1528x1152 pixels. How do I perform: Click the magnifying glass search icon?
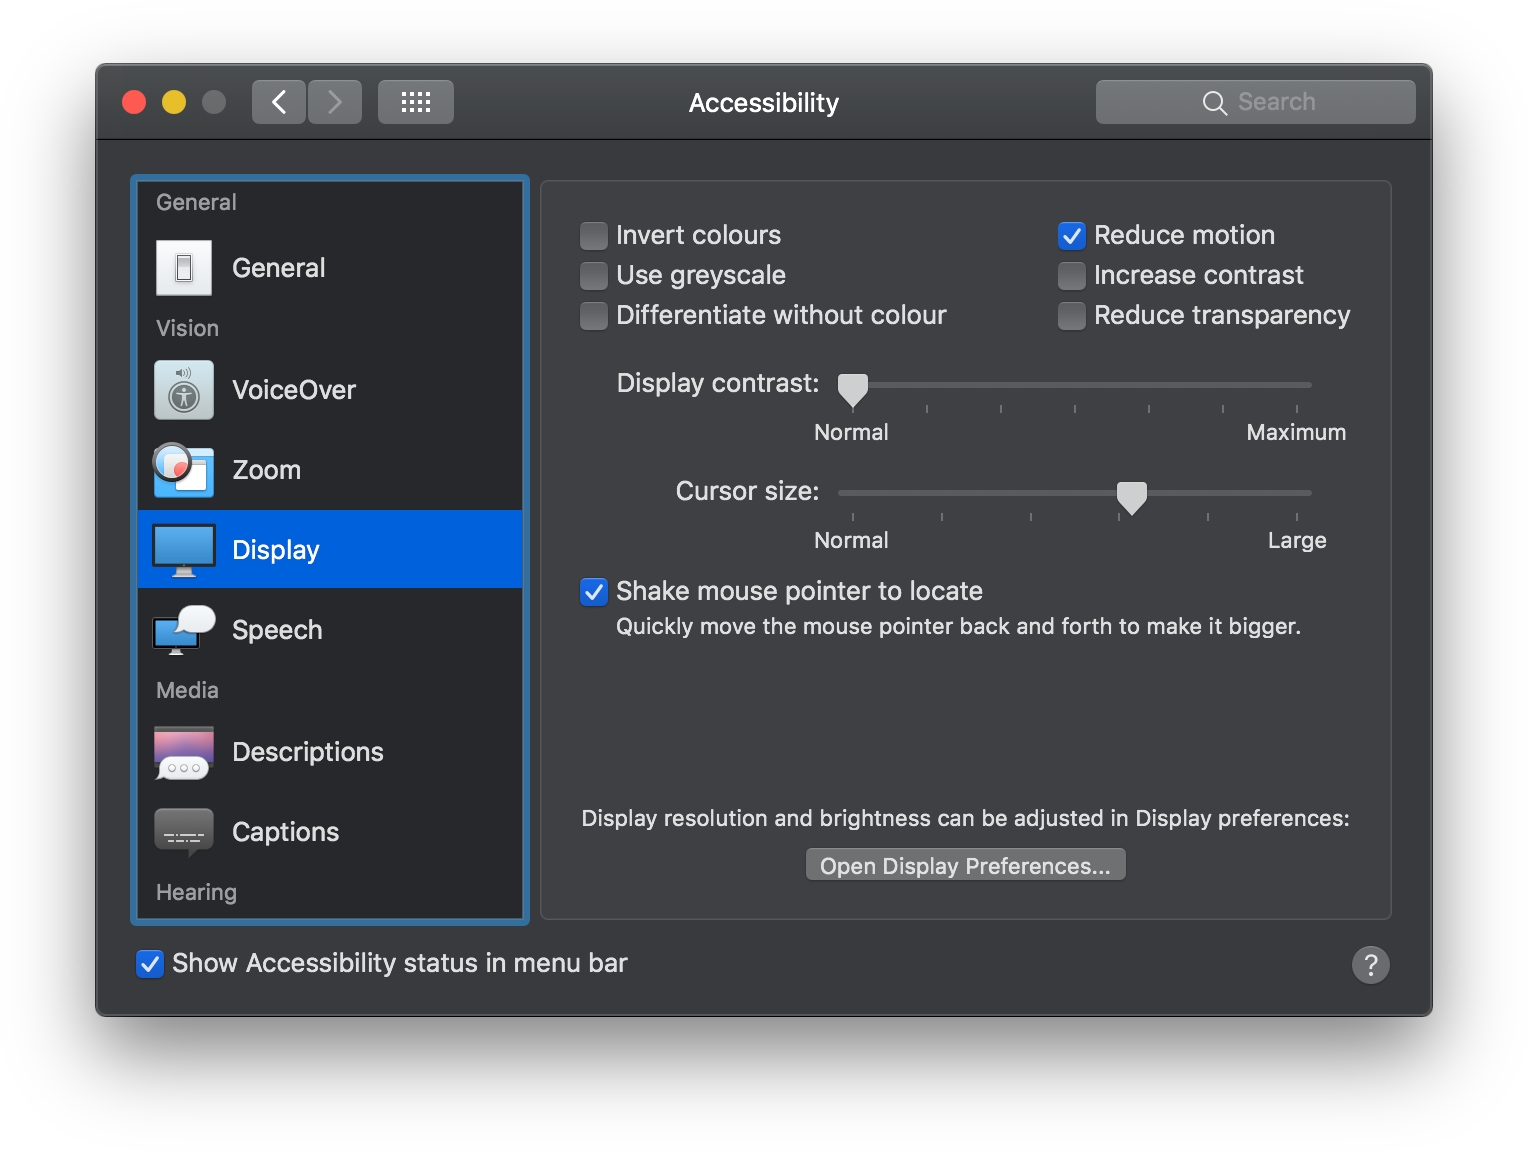tap(1214, 103)
